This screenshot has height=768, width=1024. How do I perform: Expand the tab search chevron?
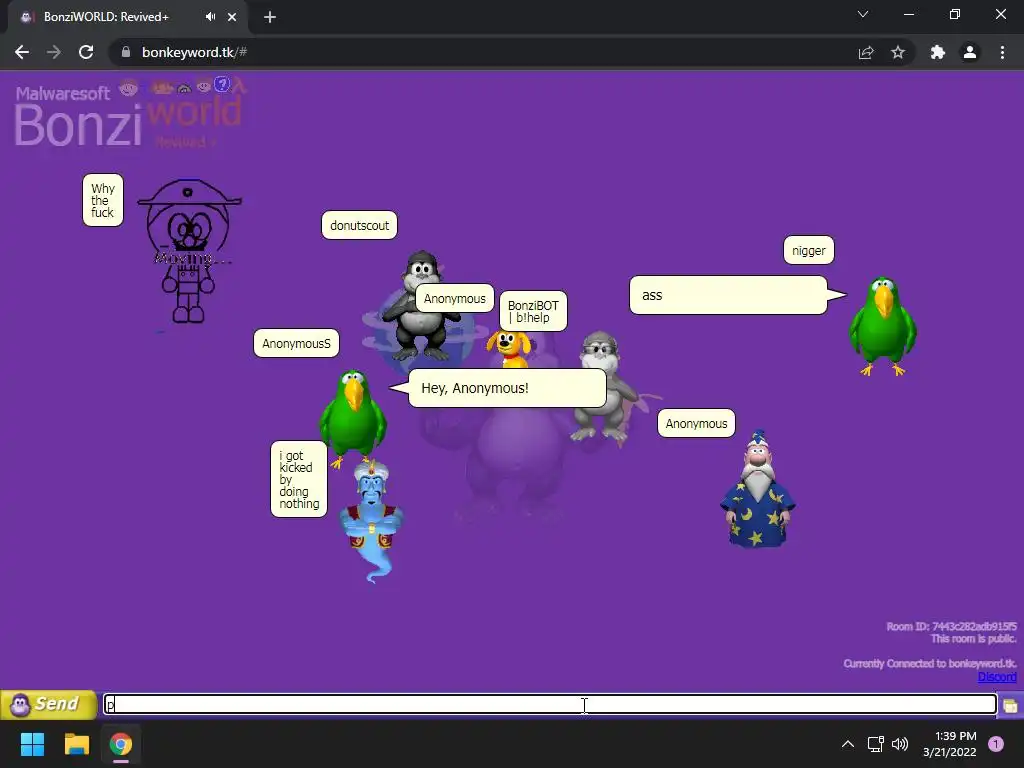[863, 14]
